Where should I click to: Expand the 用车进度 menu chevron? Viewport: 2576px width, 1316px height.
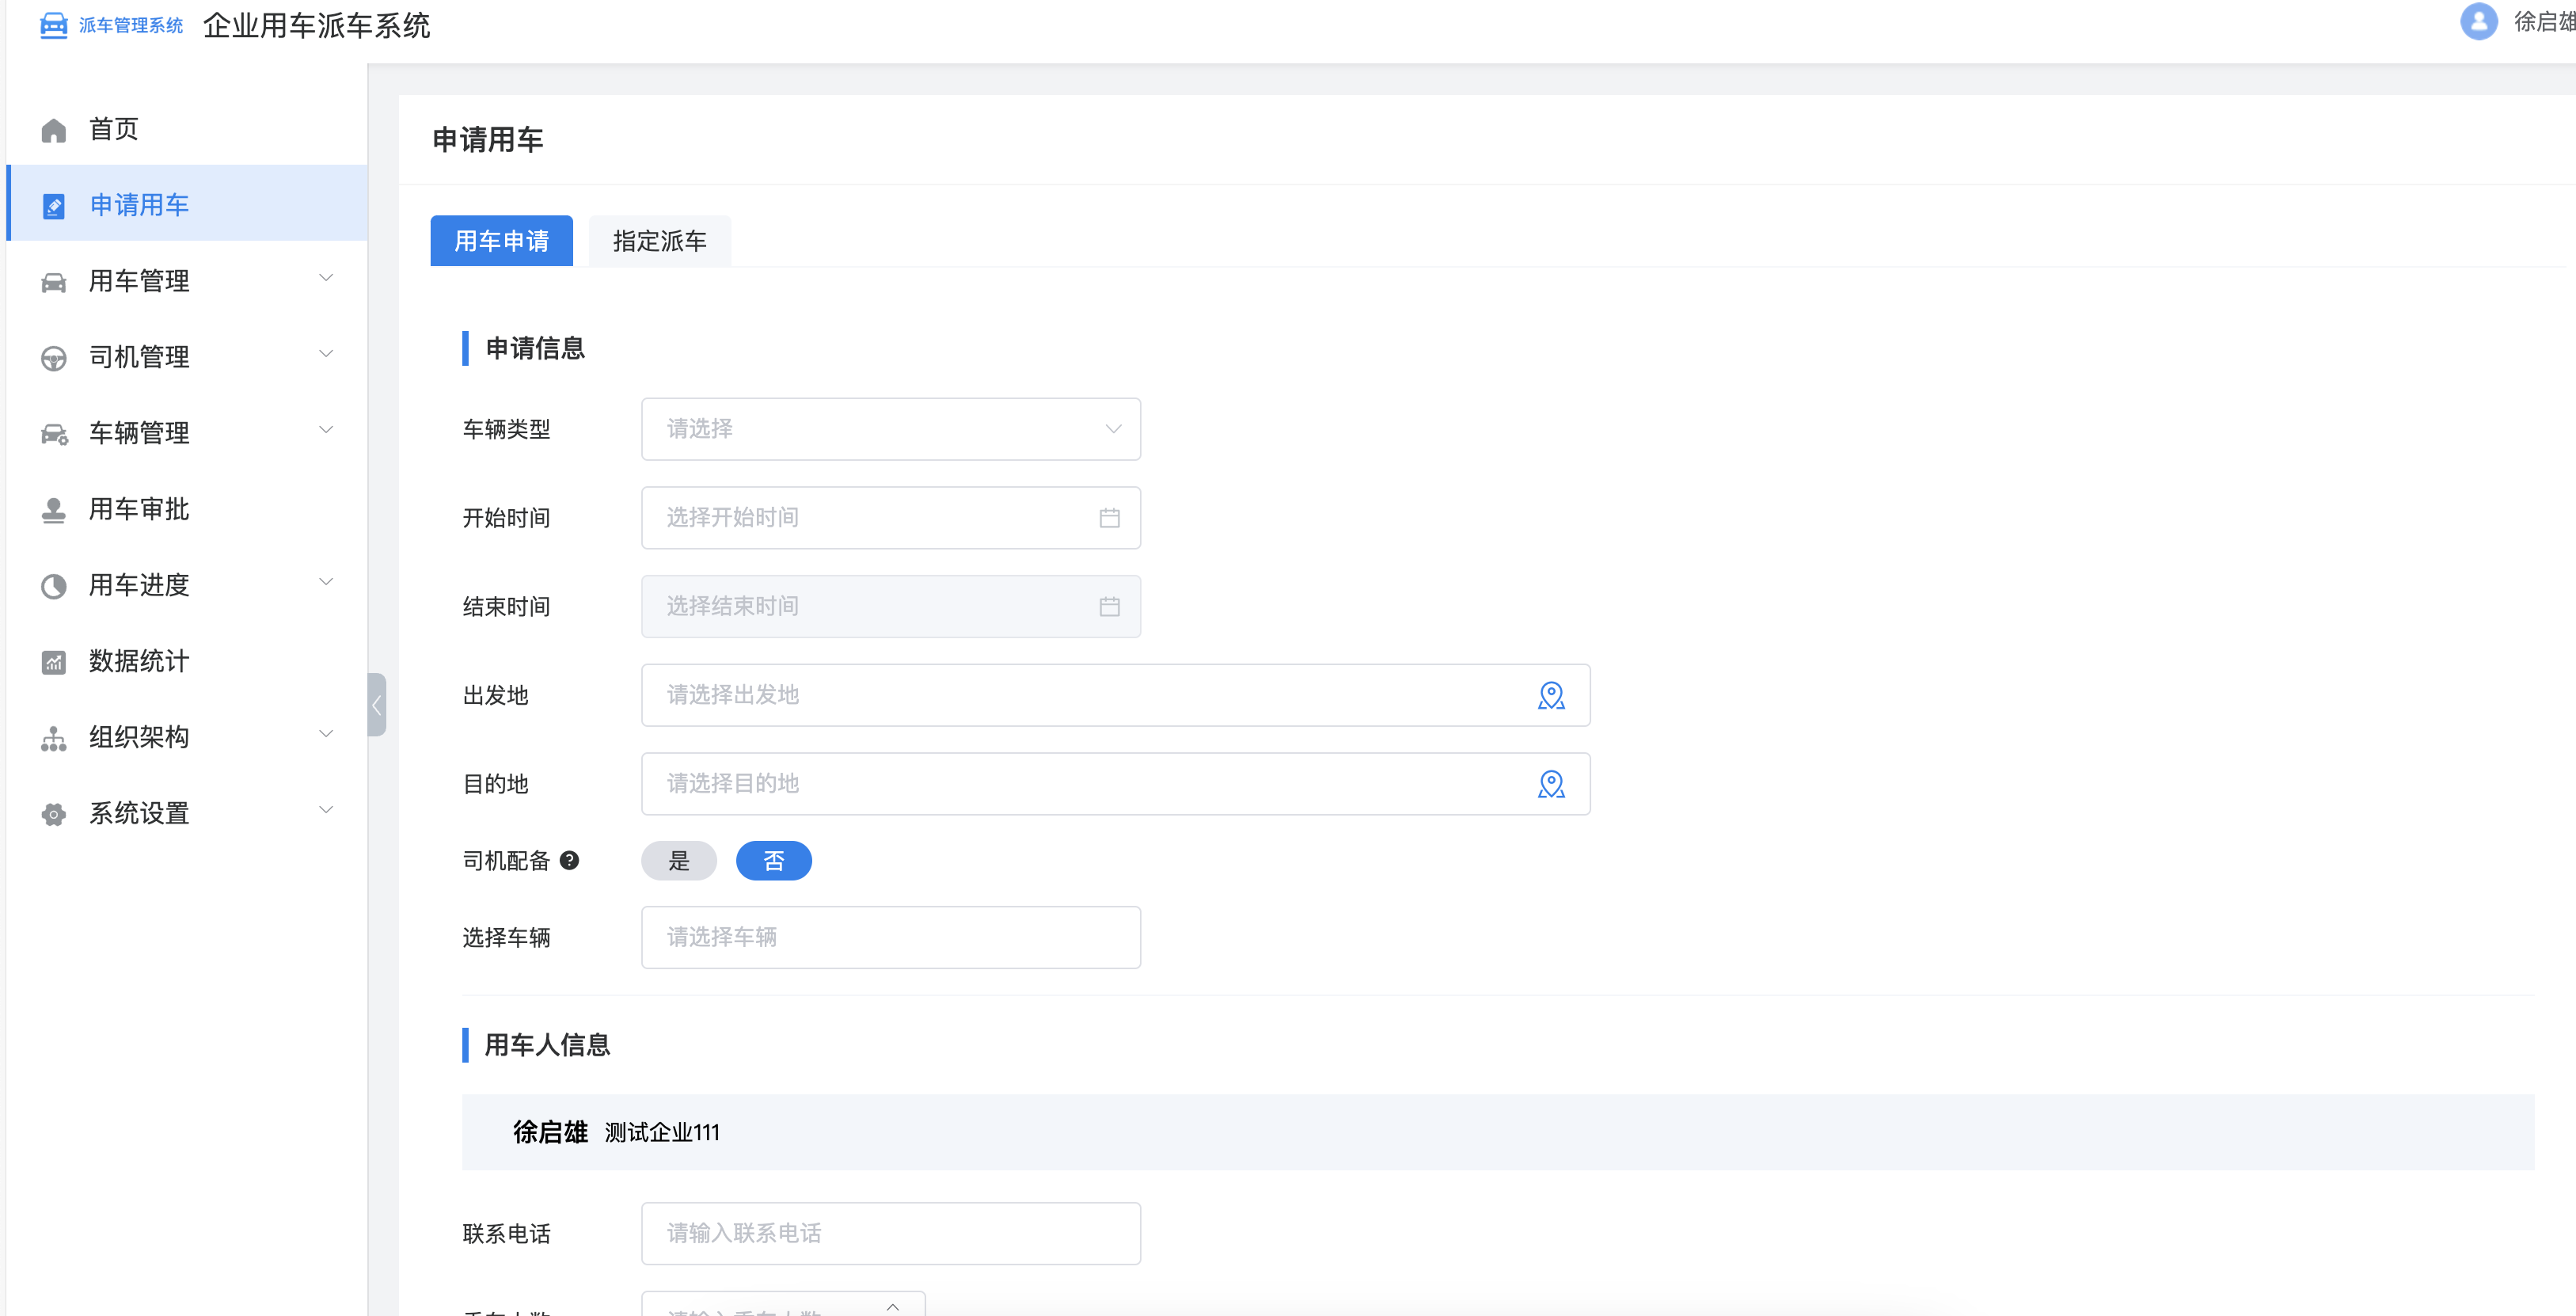pos(326,582)
